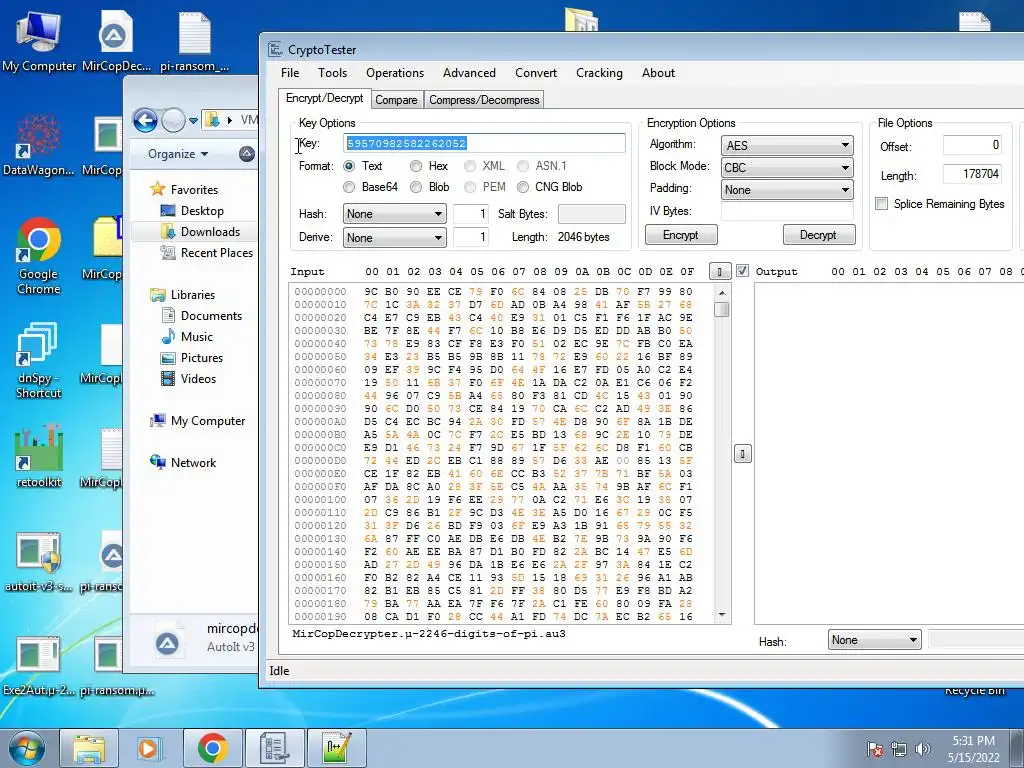Open the Block Mode CBC dropdown
This screenshot has width=1024, height=768.
787,167
